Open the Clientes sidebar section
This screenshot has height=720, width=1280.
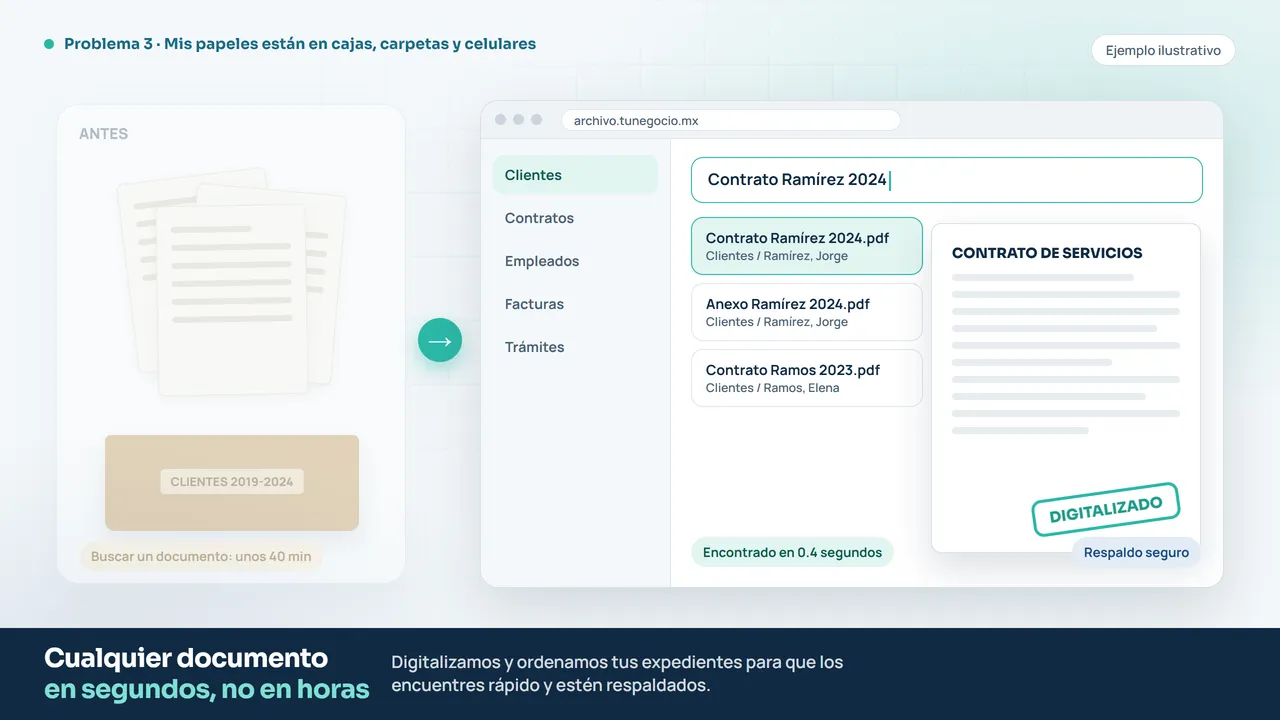[x=575, y=175]
